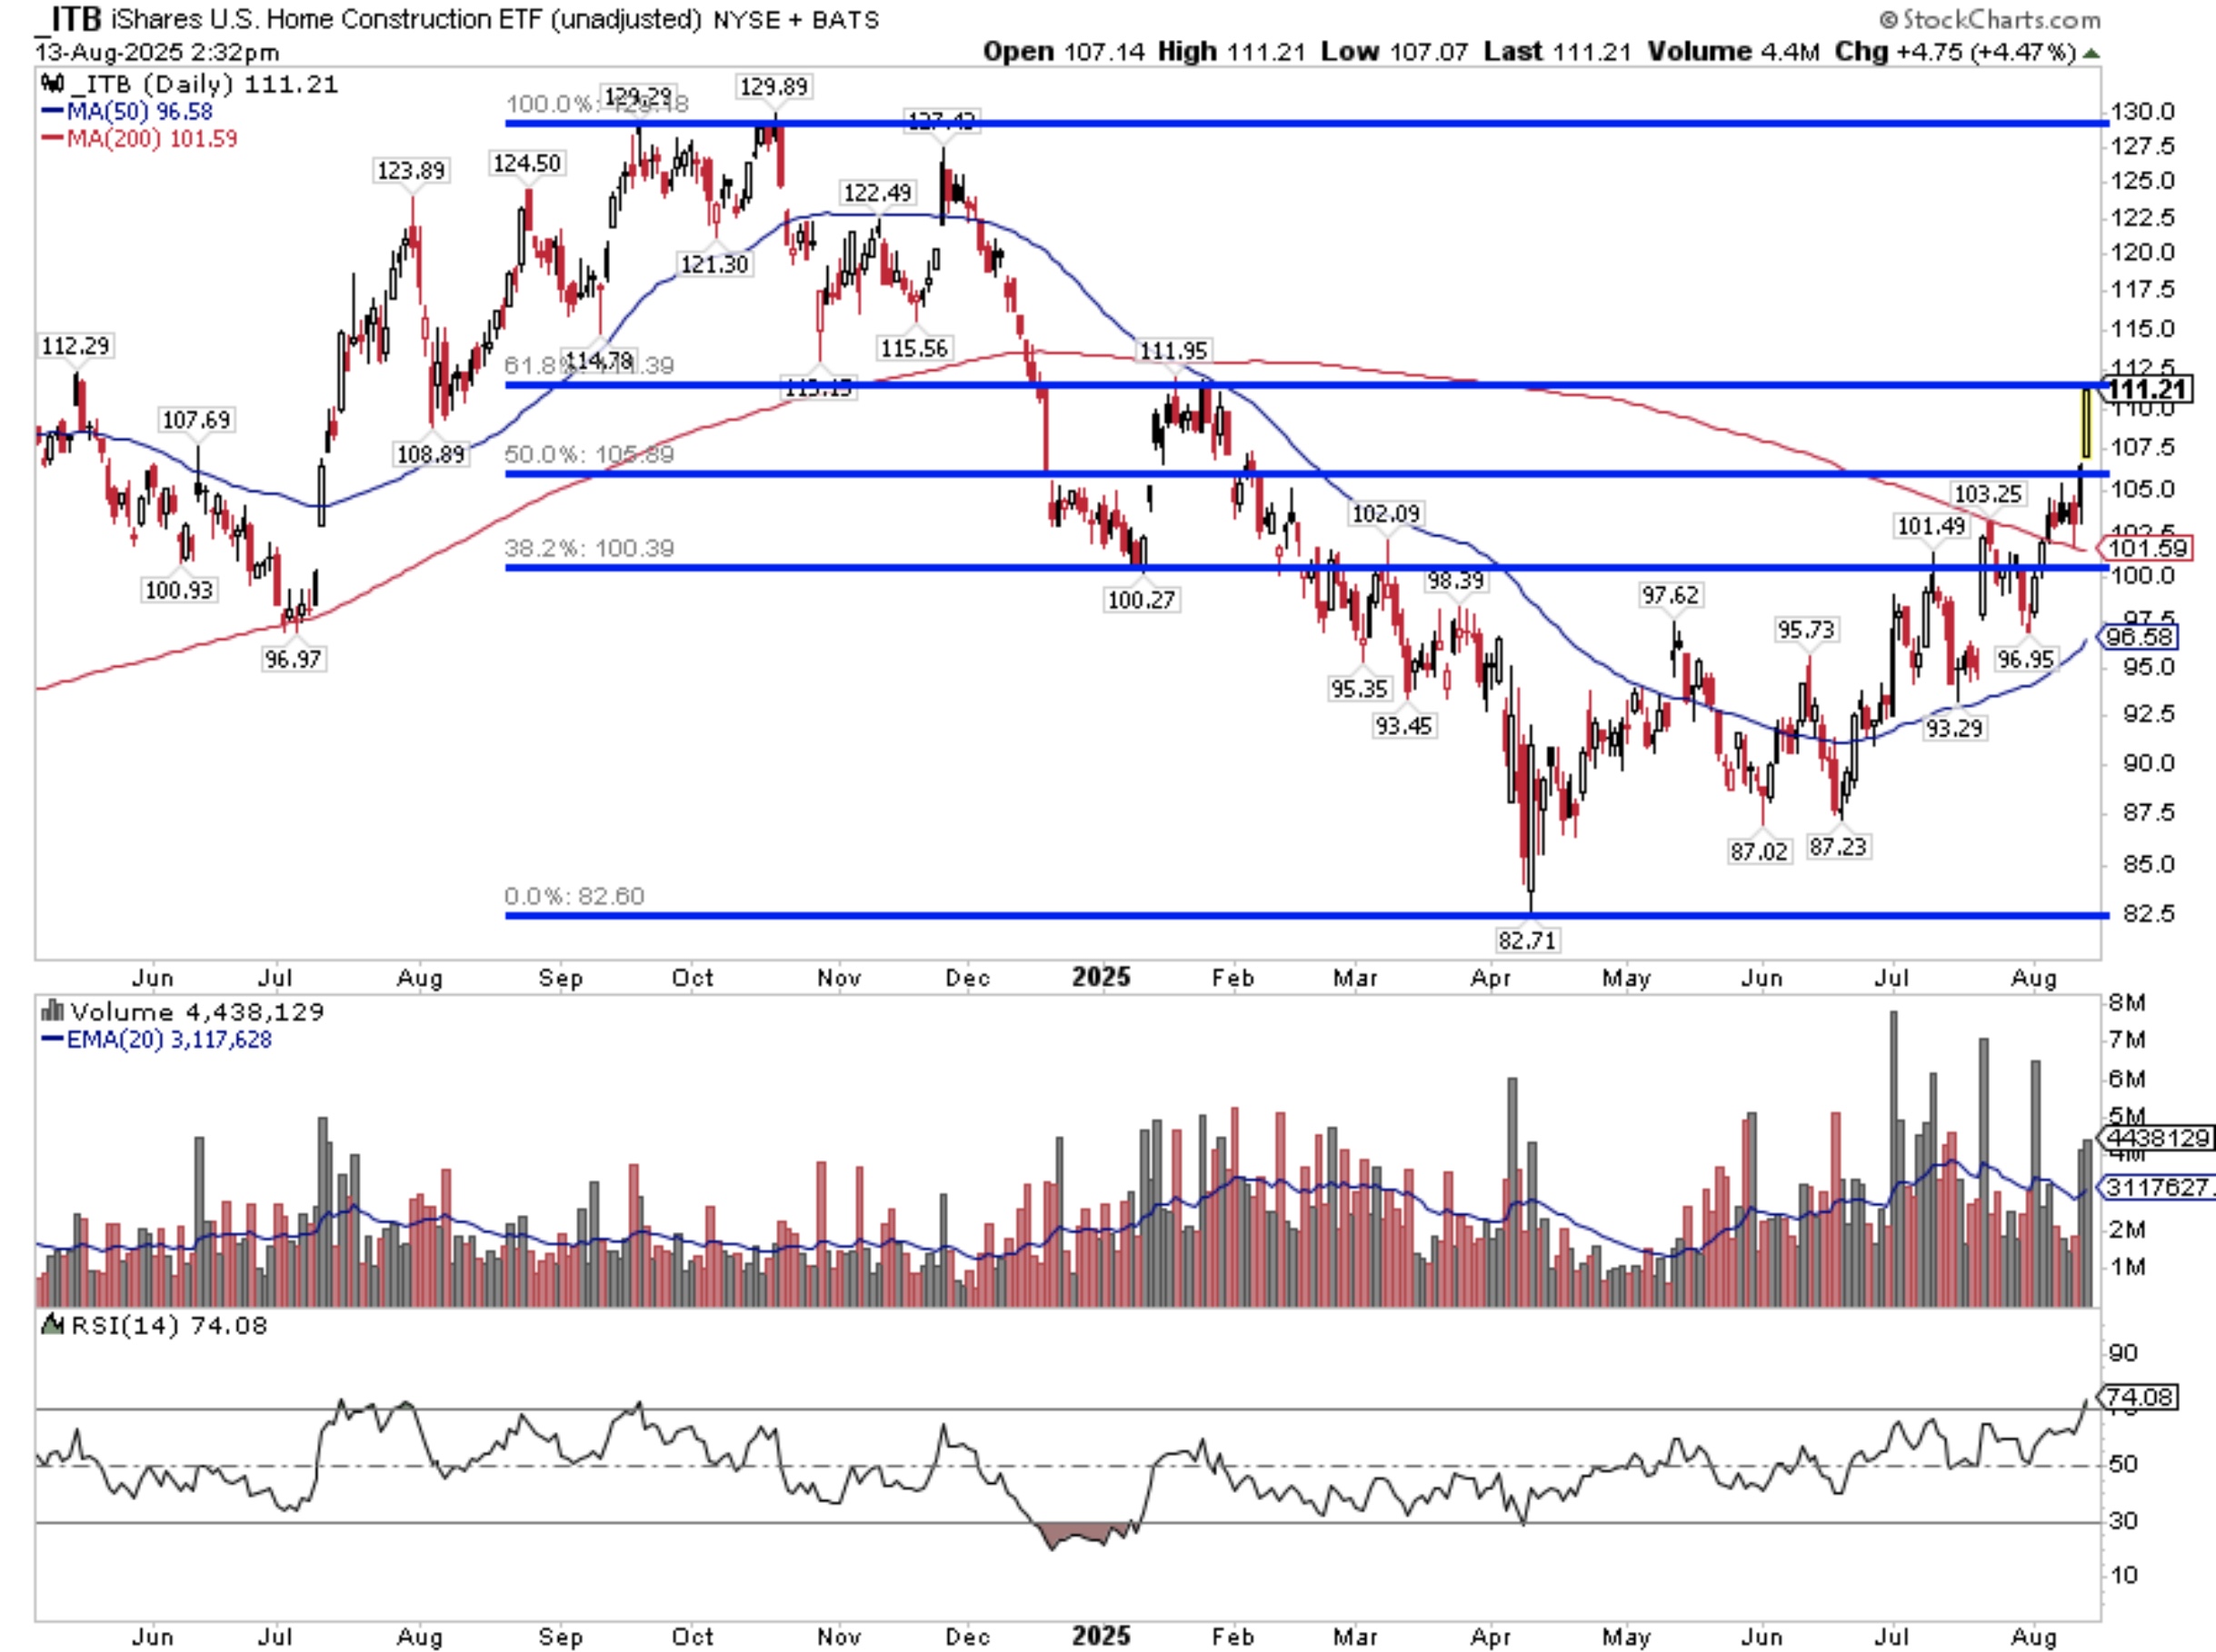Click the 2025 year label on price chart axis
Screen dimensions: 2216x1652
[1101, 977]
